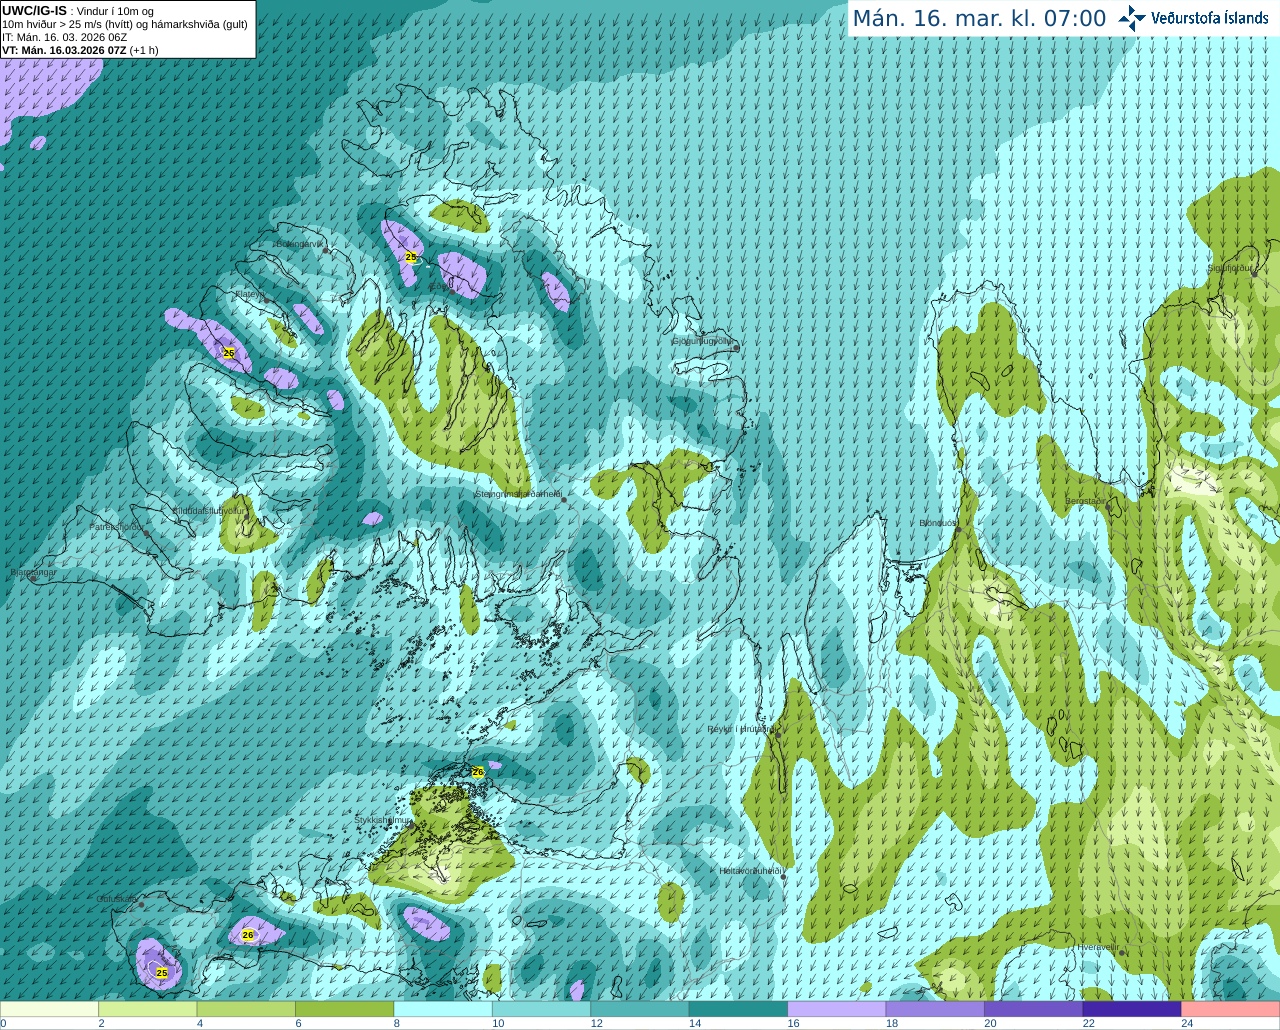This screenshot has height=1030, width=1280.
Task: Select the Gjögurflugvöllur station label
Action: pyautogui.click(x=703, y=341)
